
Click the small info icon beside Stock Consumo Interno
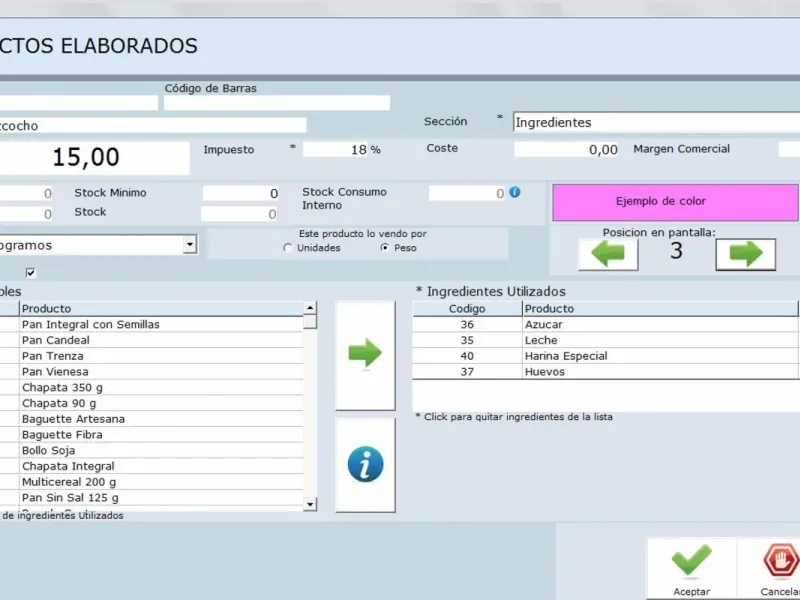click(x=515, y=192)
